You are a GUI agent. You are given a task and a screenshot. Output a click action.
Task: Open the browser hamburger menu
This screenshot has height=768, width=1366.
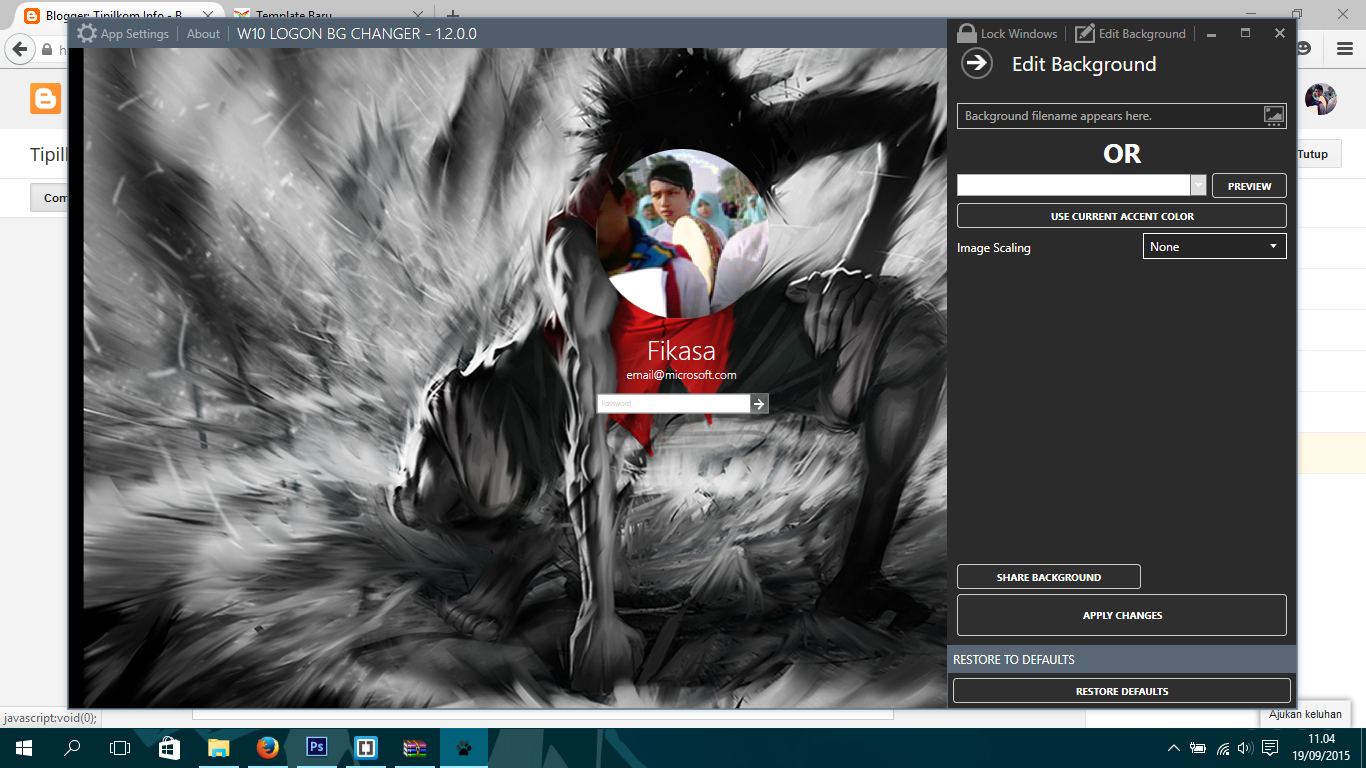pyautogui.click(x=1344, y=49)
